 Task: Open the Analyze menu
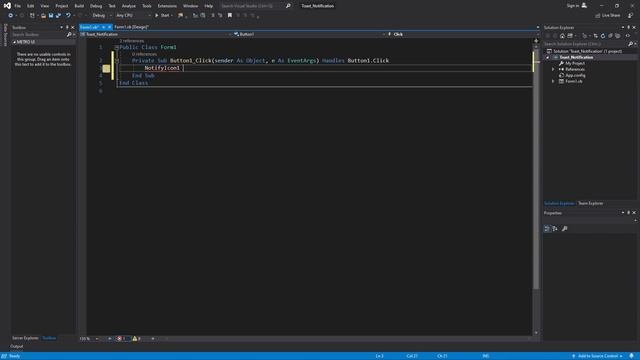click(129, 6)
